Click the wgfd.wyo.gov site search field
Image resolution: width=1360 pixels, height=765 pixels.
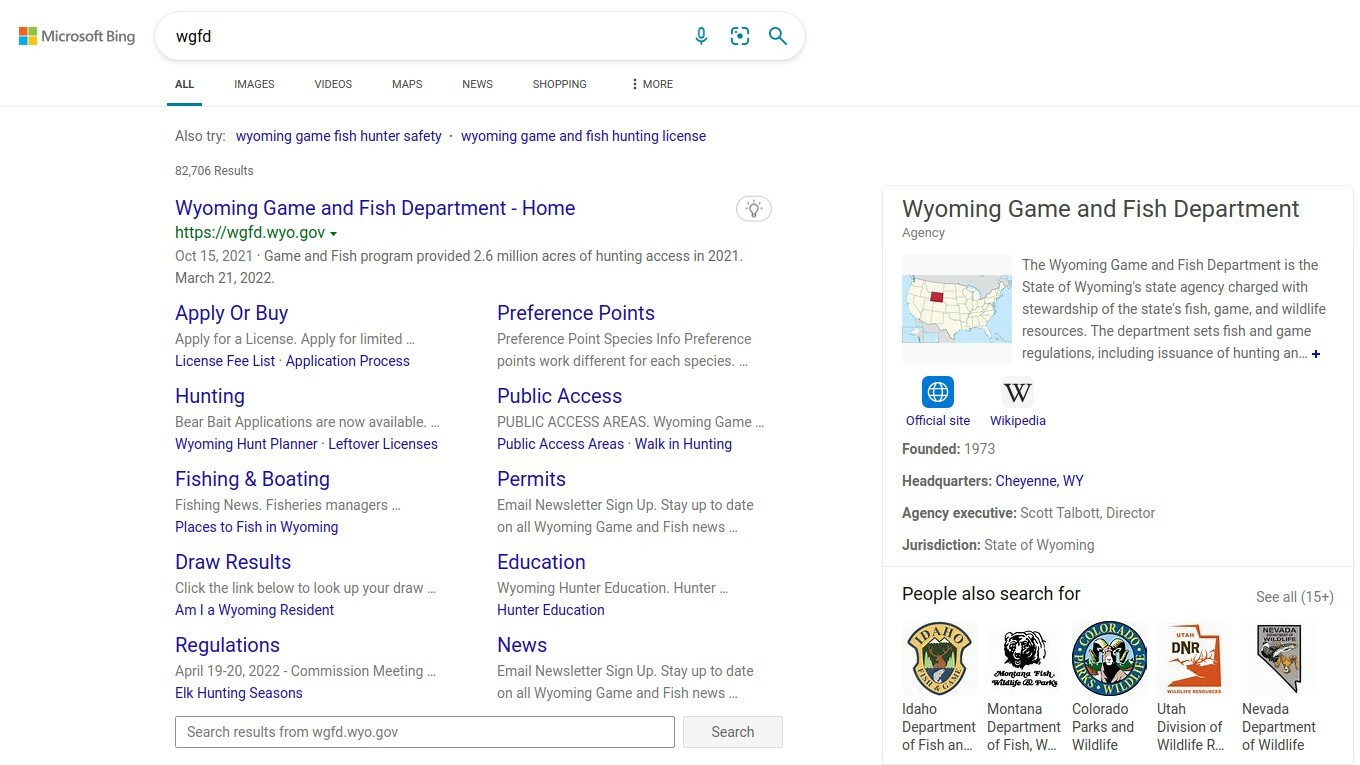(424, 732)
